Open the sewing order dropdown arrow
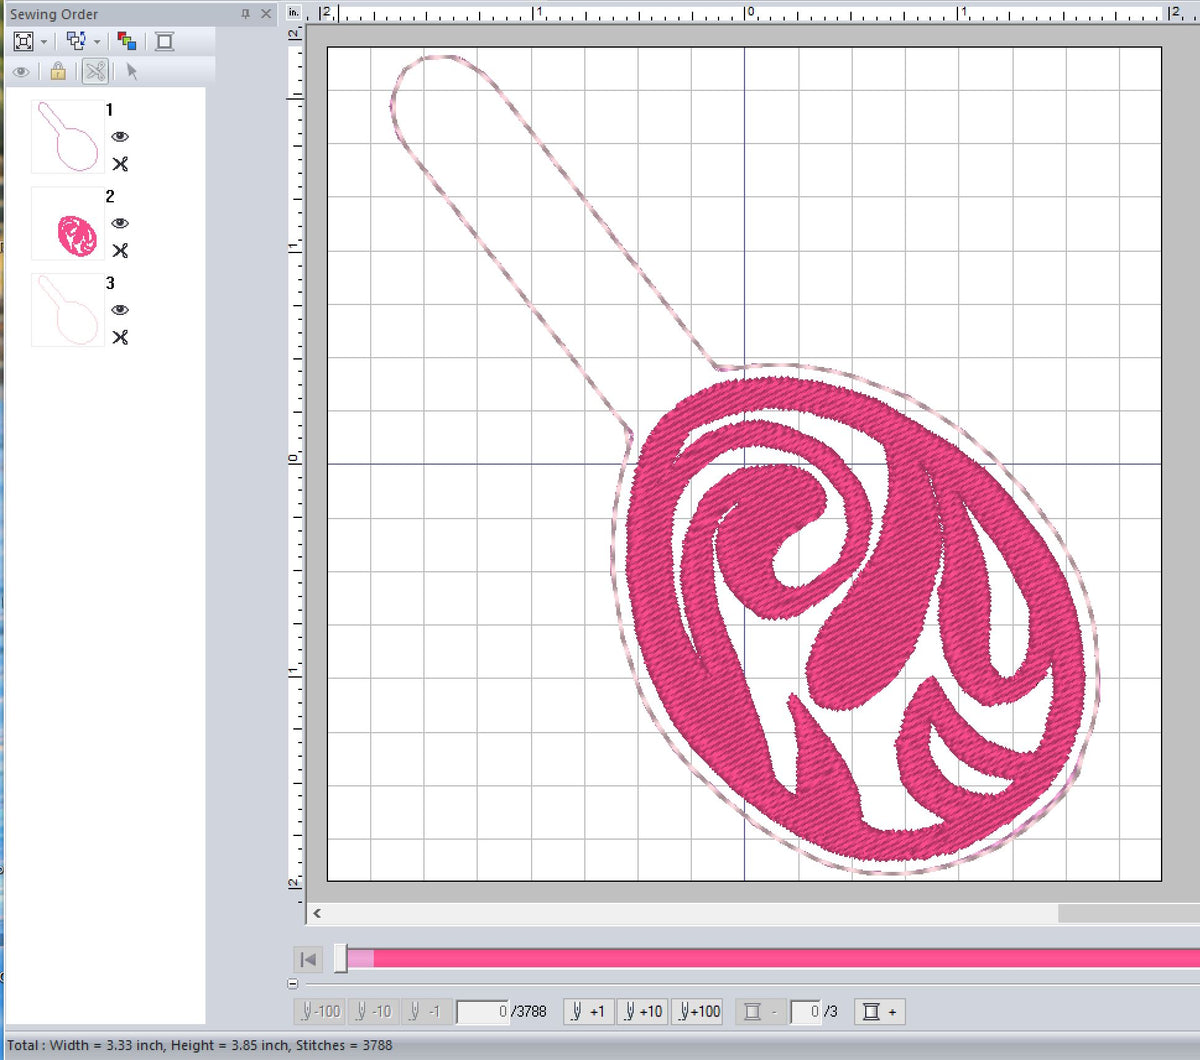 [97, 42]
